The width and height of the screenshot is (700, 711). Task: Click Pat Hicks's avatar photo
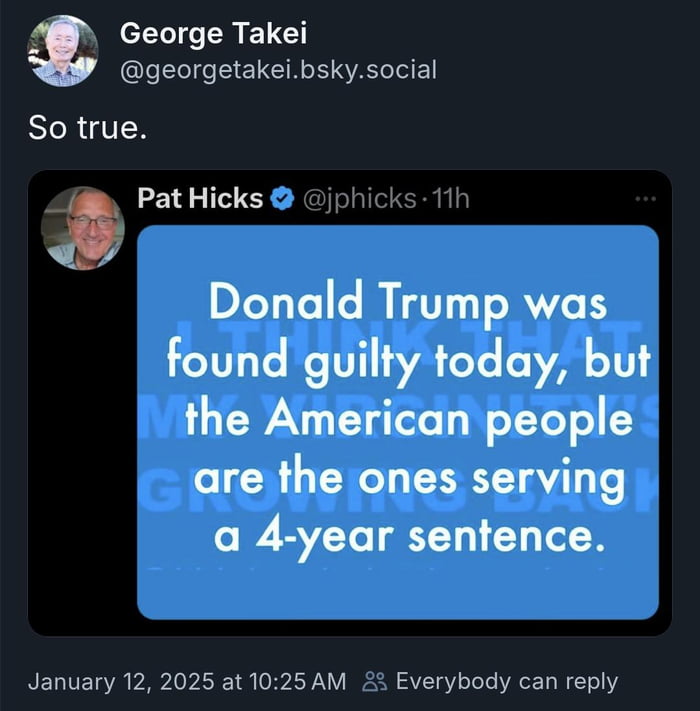[83, 228]
